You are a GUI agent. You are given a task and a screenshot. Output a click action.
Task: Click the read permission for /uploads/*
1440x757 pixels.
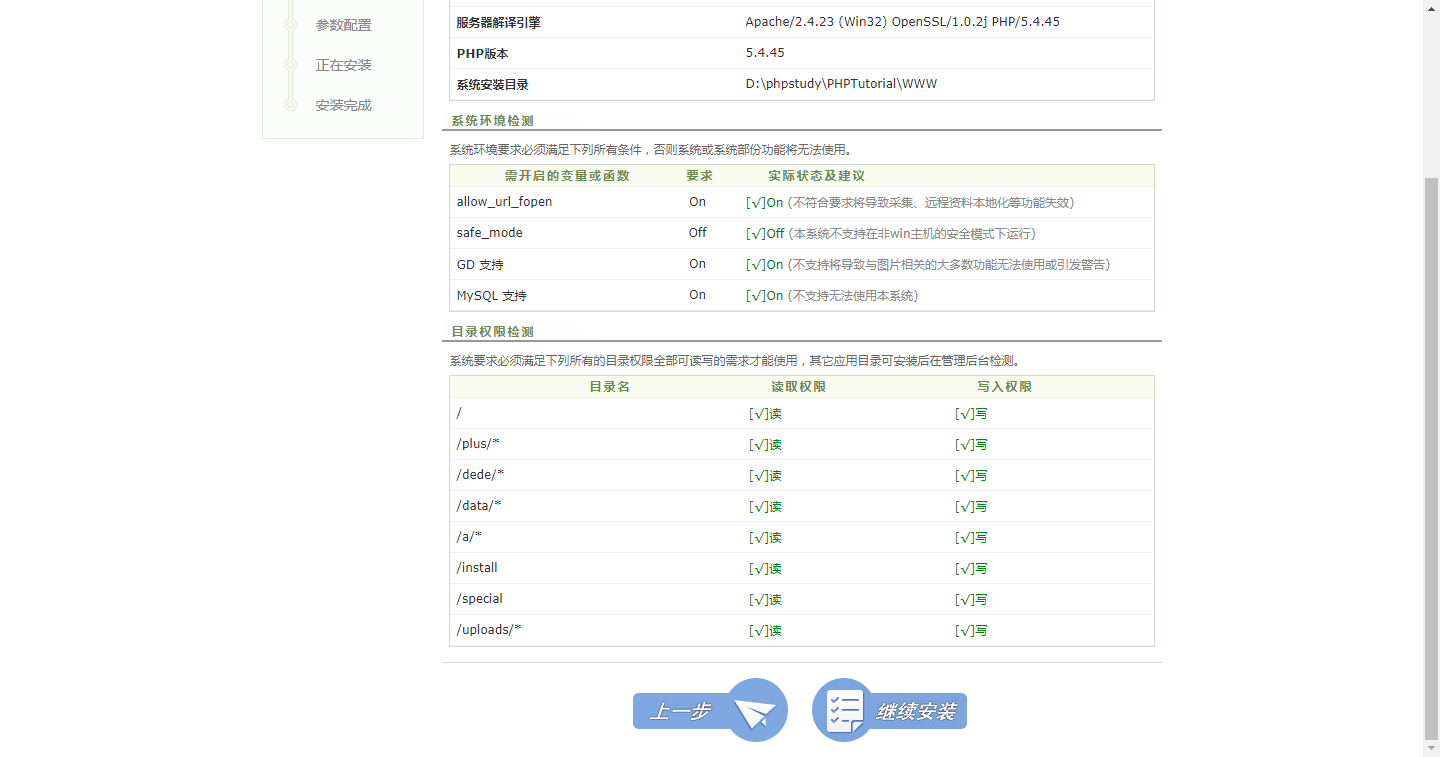(765, 630)
